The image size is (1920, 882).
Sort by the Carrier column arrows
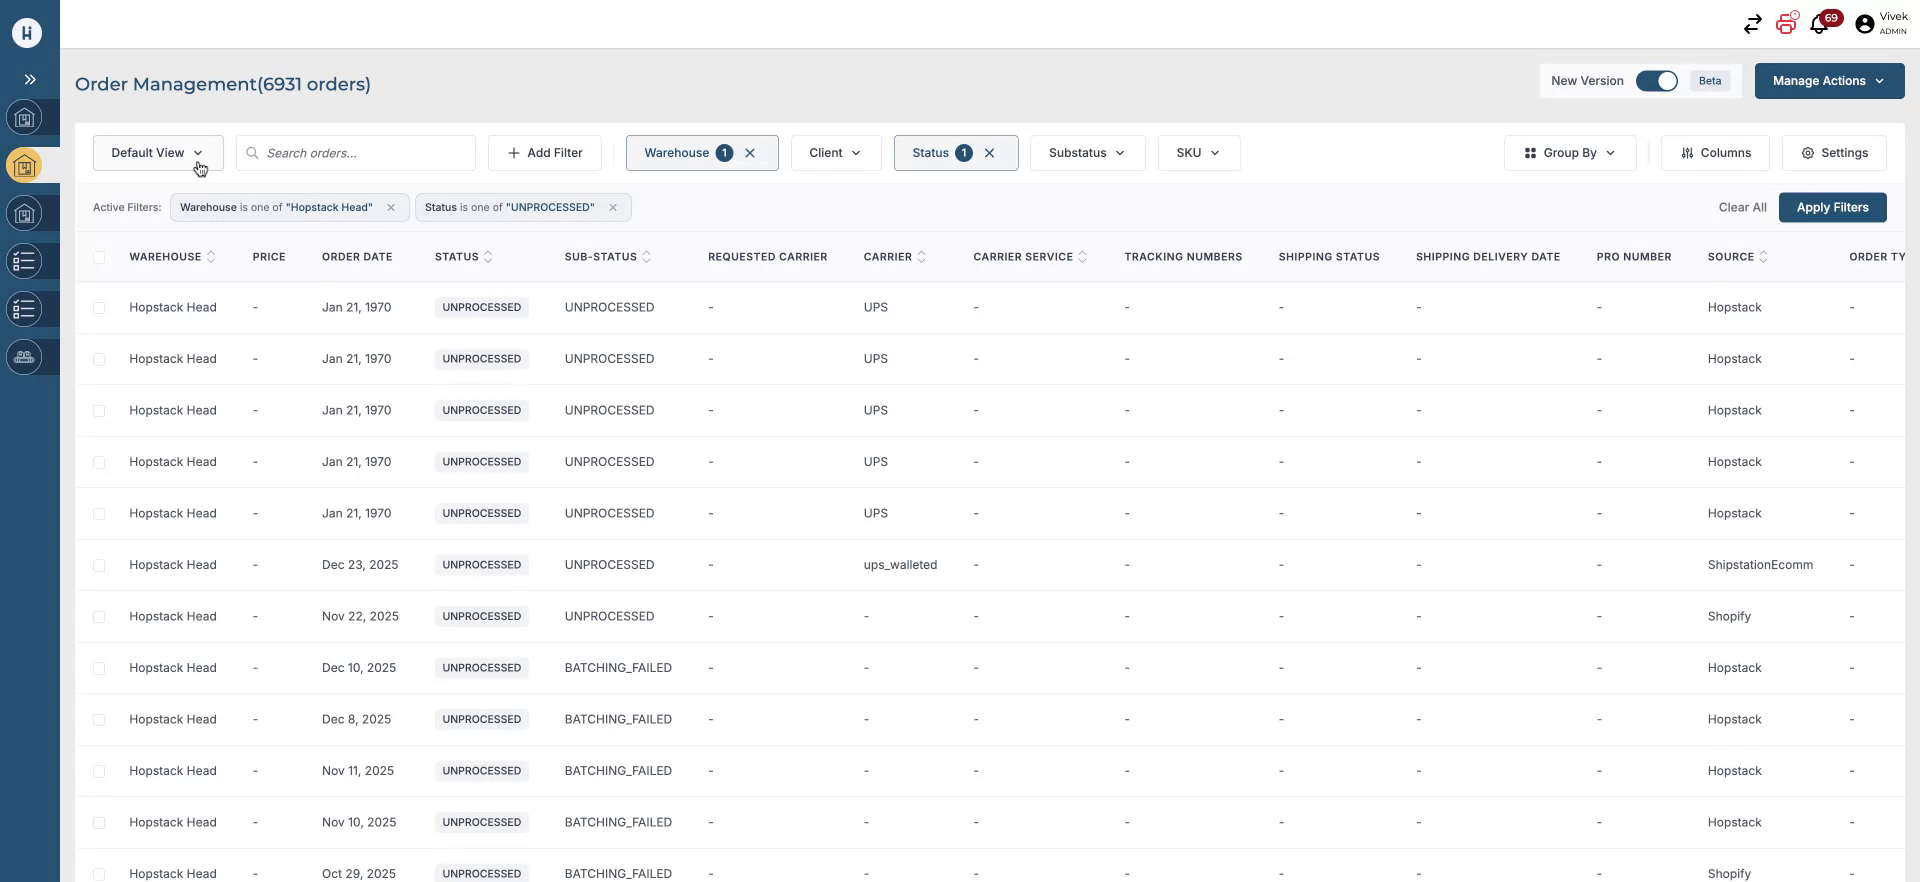(x=922, y=257)
